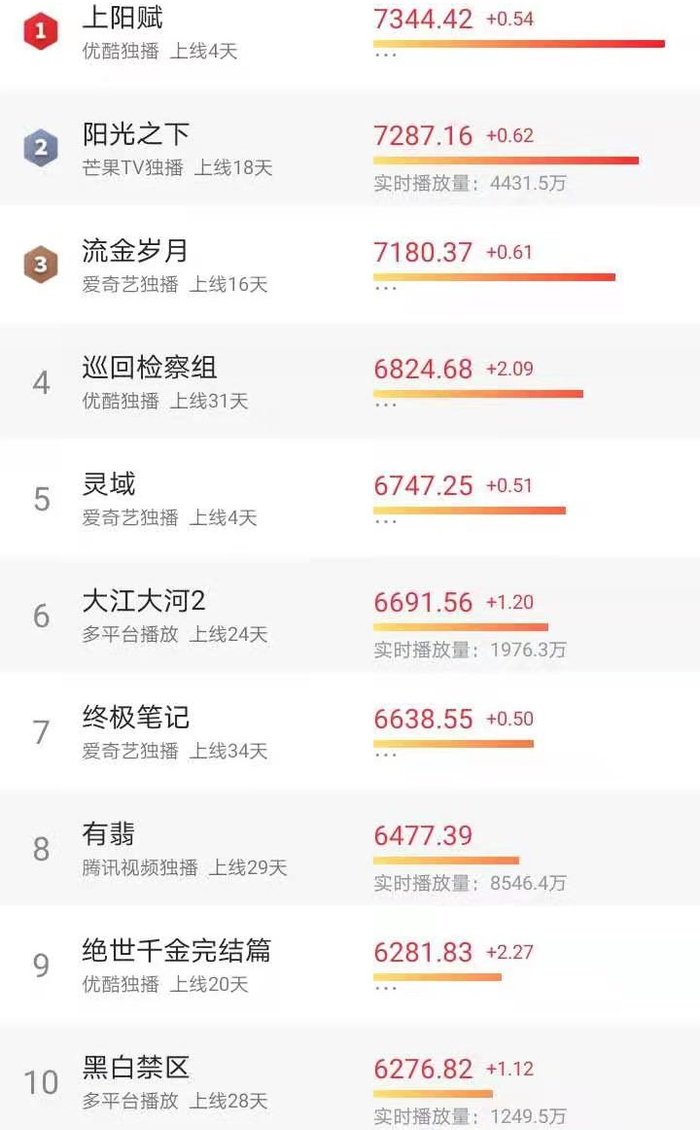Expand the ellipsis under 终极笔记 score
Screen dimensions: 700x1130
point(385,755)
